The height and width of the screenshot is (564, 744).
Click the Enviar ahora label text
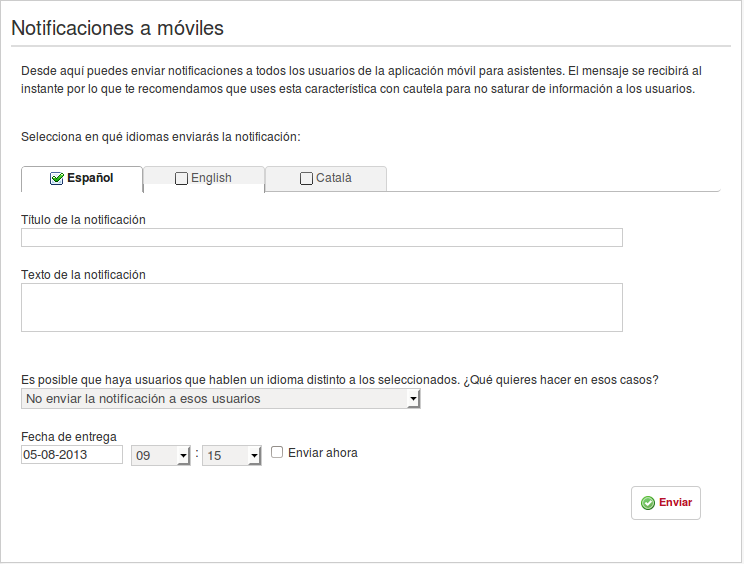point(323,453)
